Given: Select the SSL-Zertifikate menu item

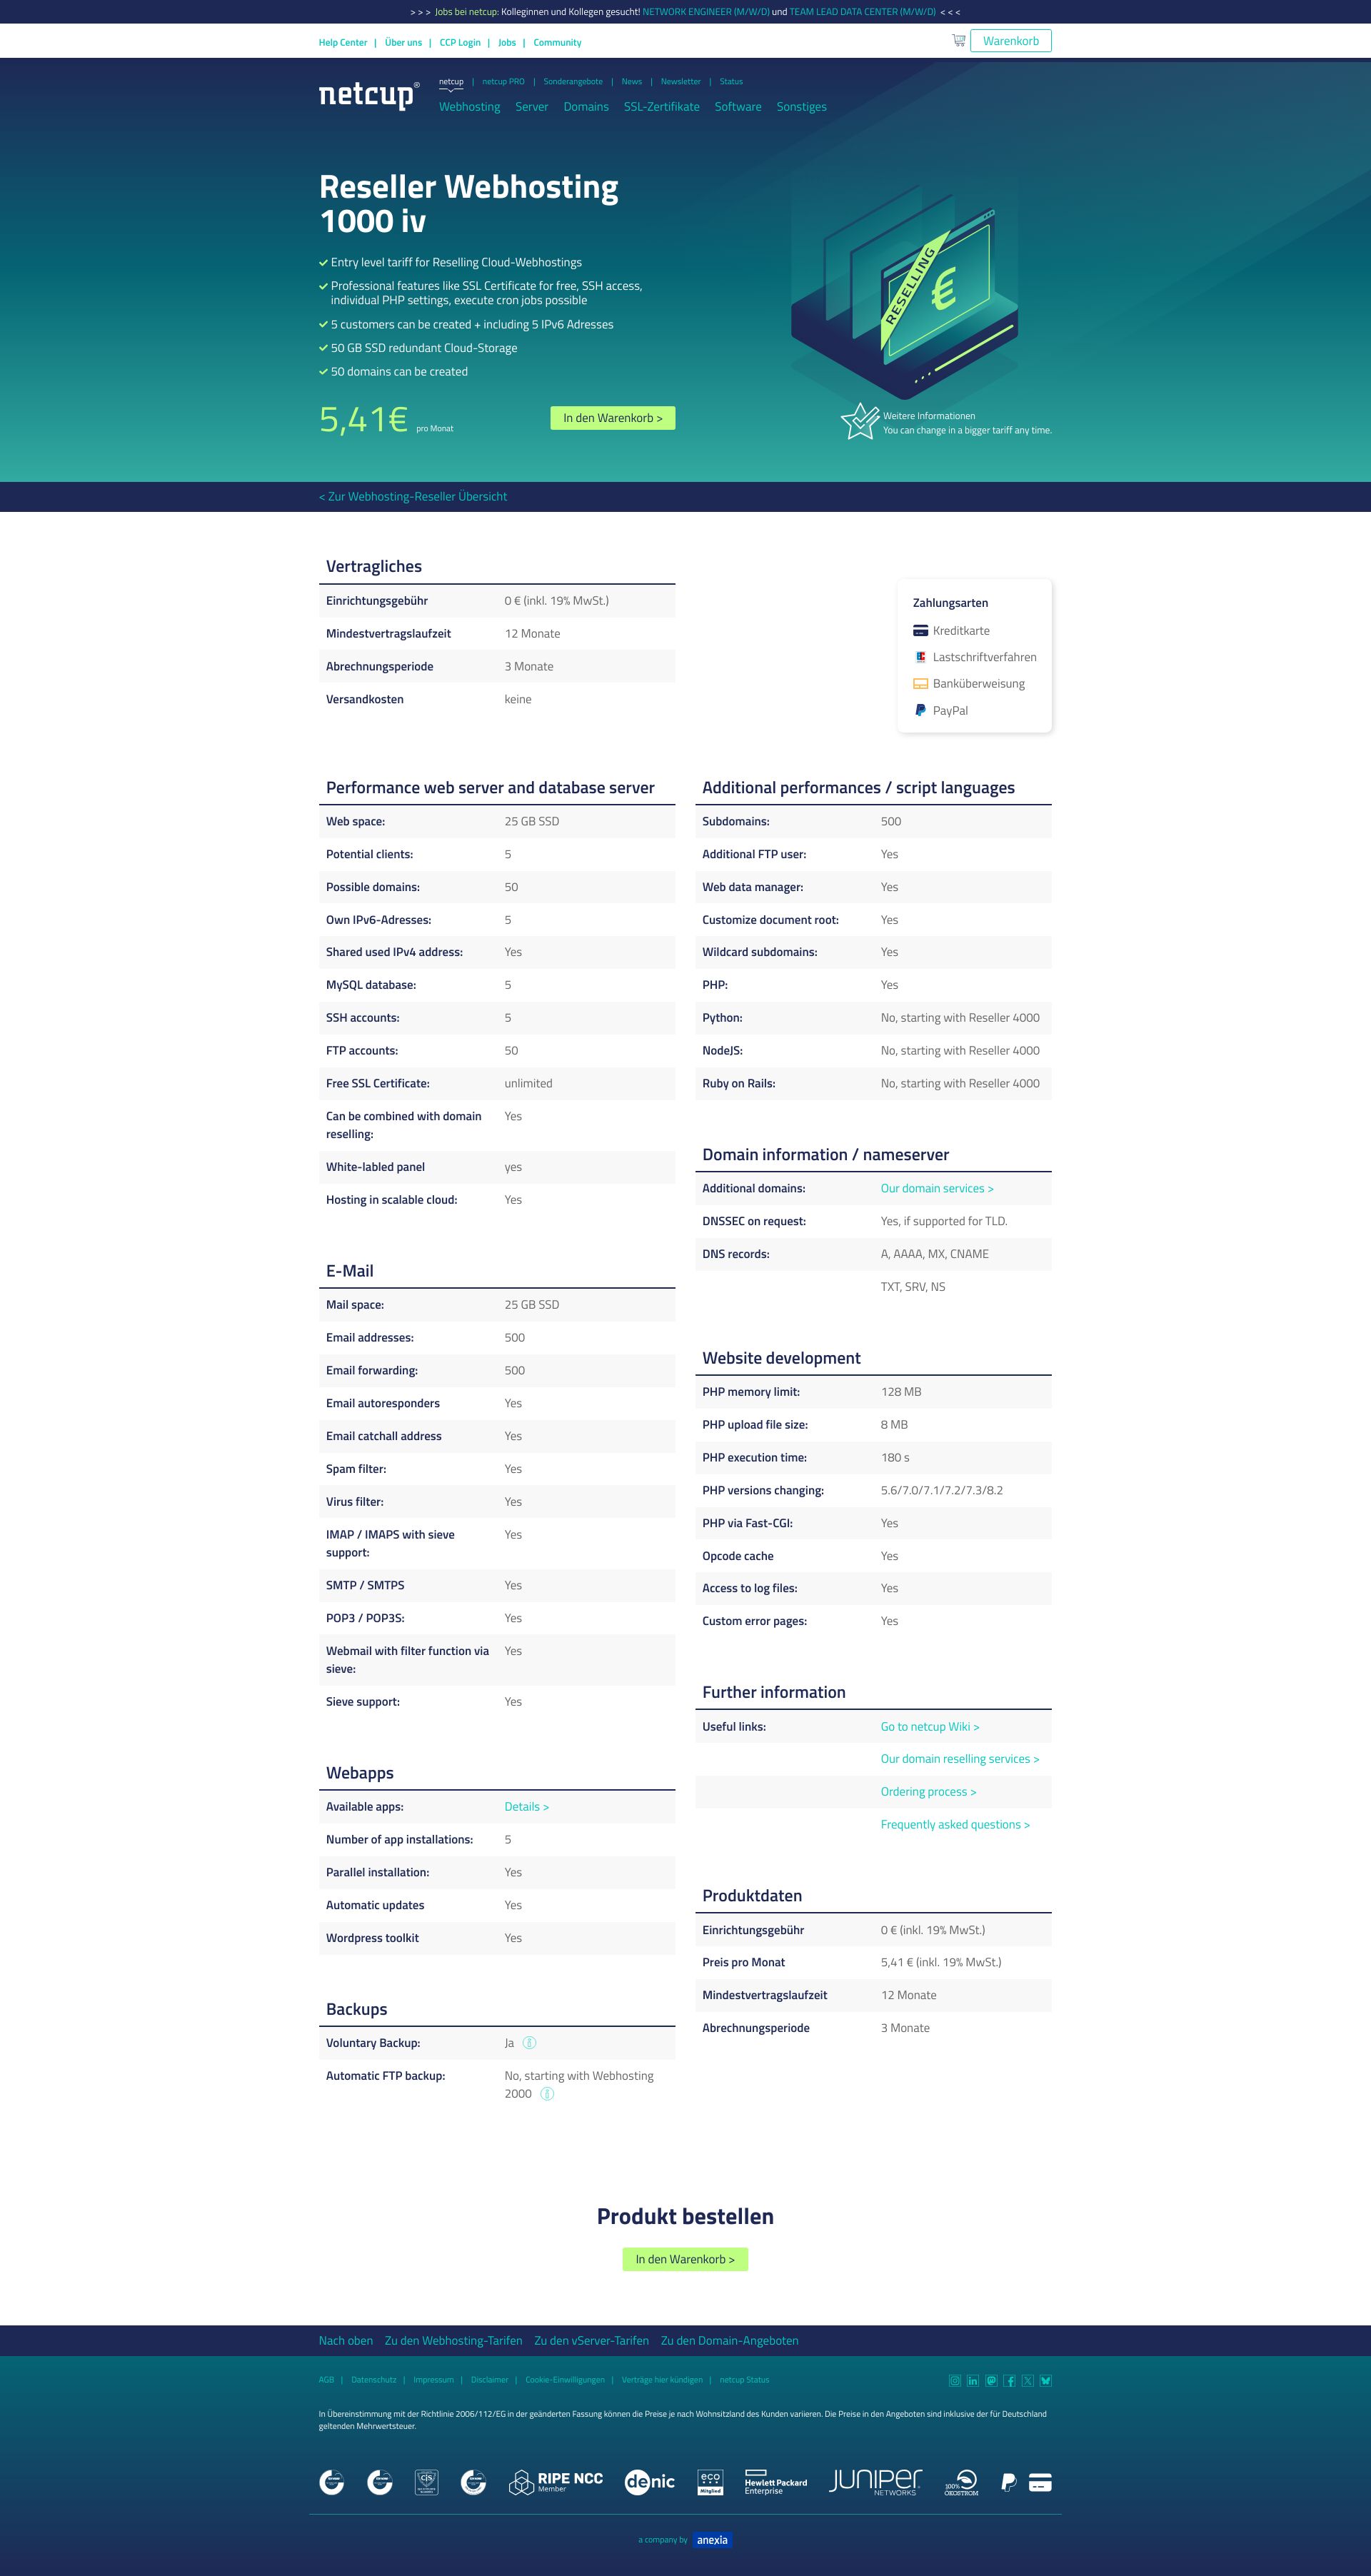Looking at the screenshot, I should [x=661, y=107].
